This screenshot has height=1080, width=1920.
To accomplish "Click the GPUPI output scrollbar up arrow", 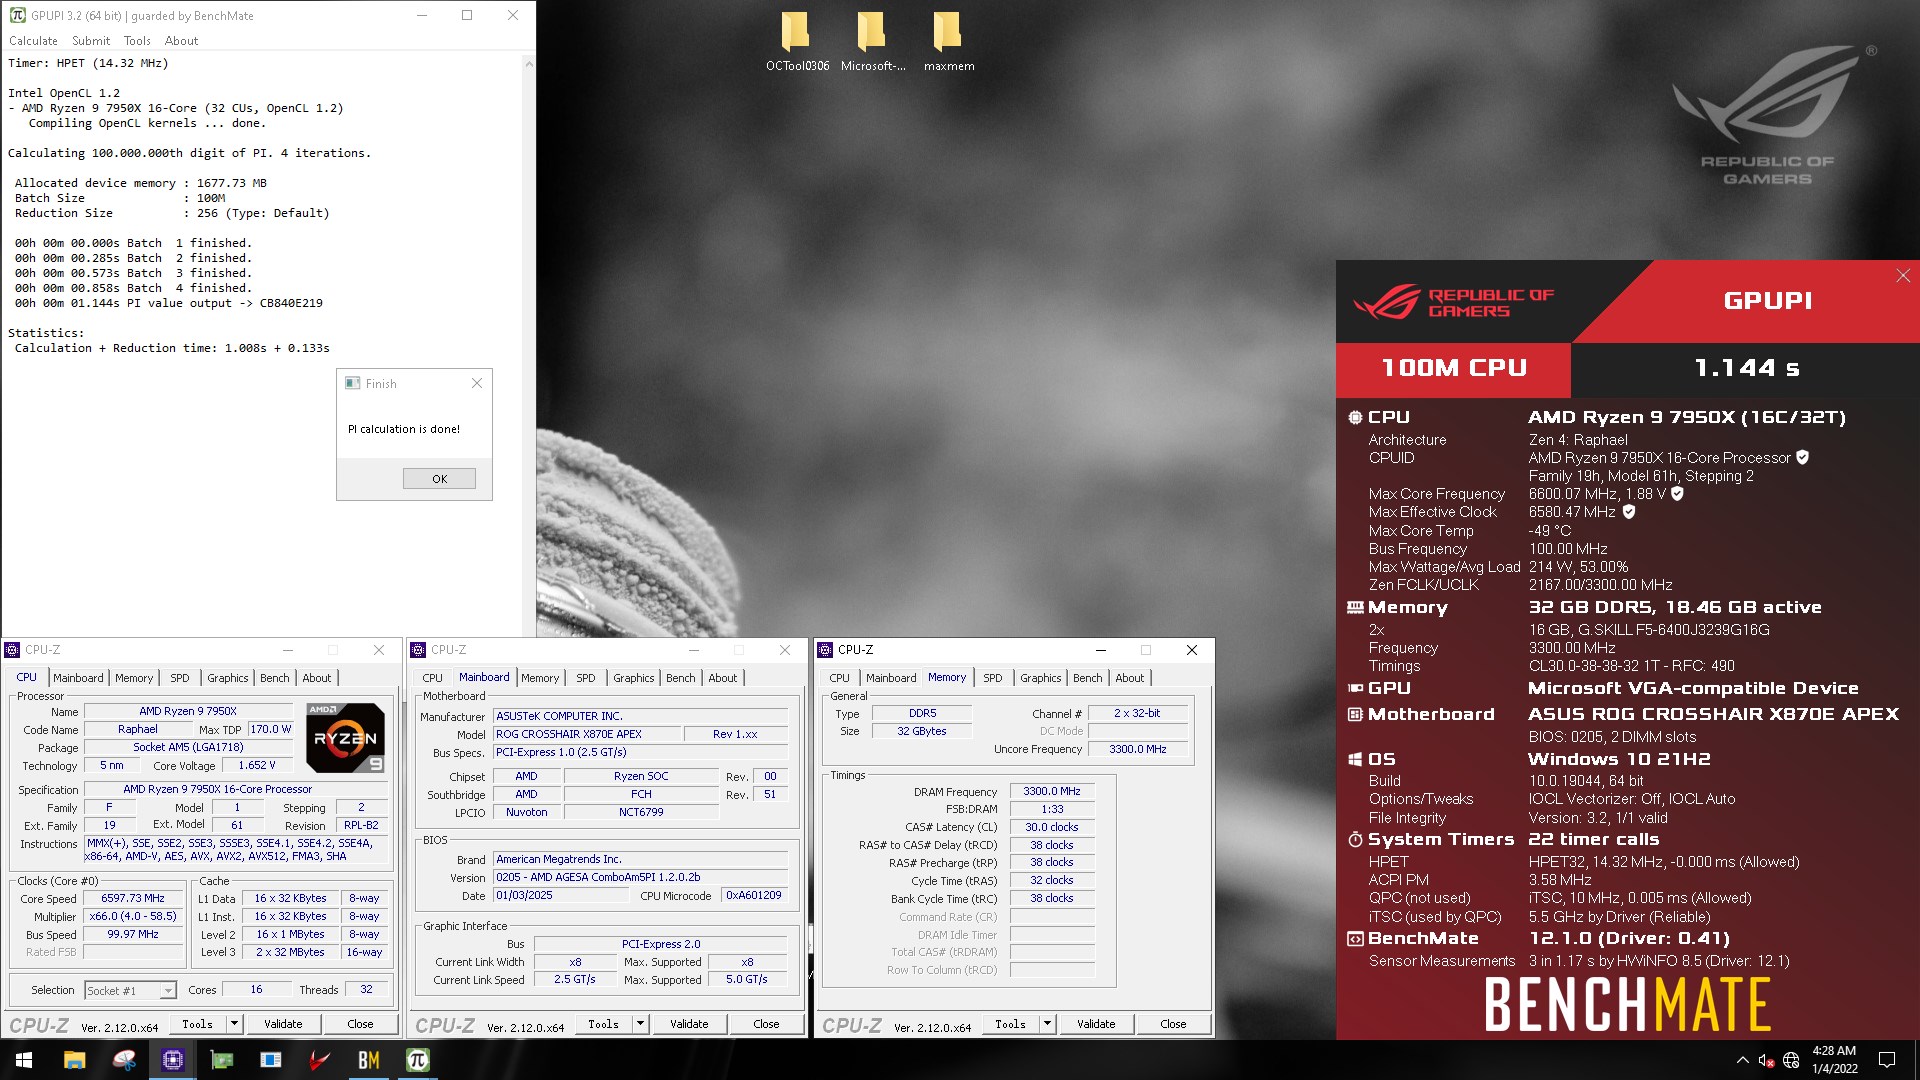I will (x=529, y=63).
